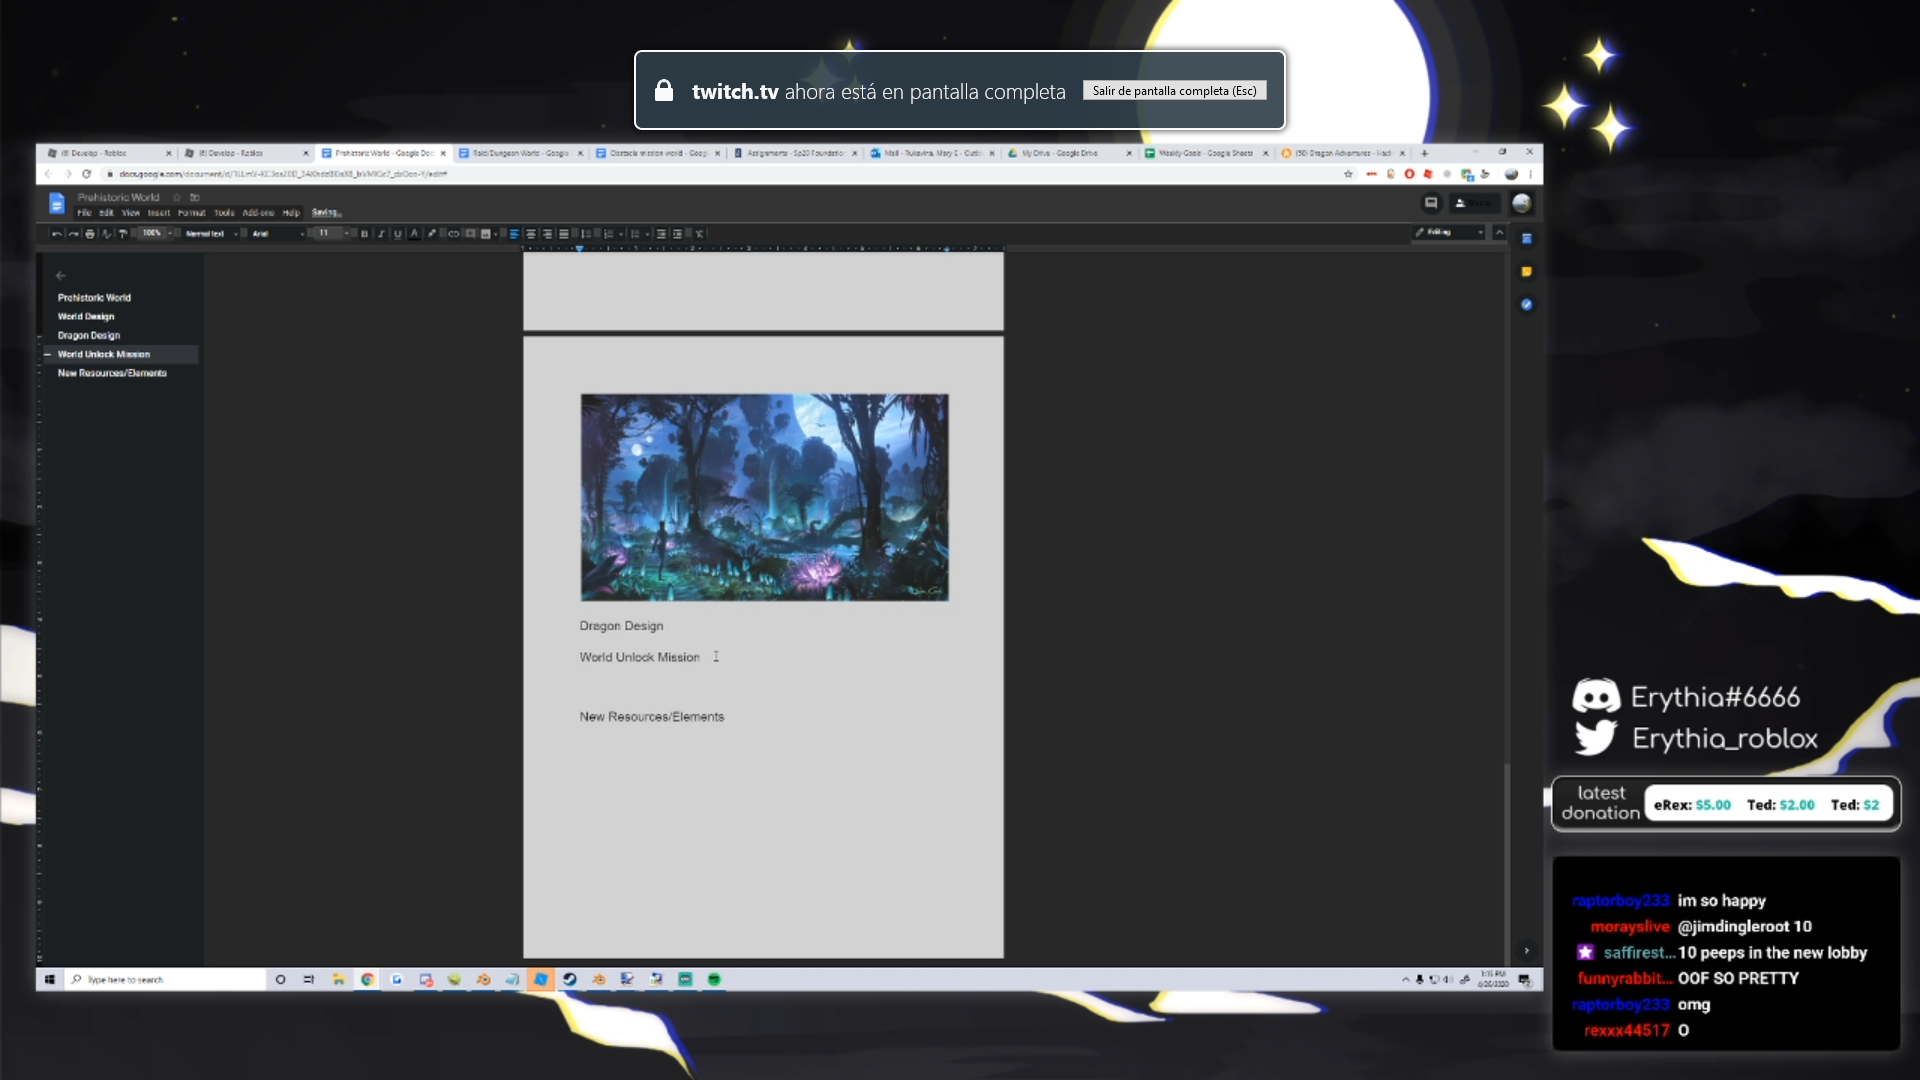Print the document with the printer icon
The height and width of the screenshot is (1080, 1920).
coord(90,234)
